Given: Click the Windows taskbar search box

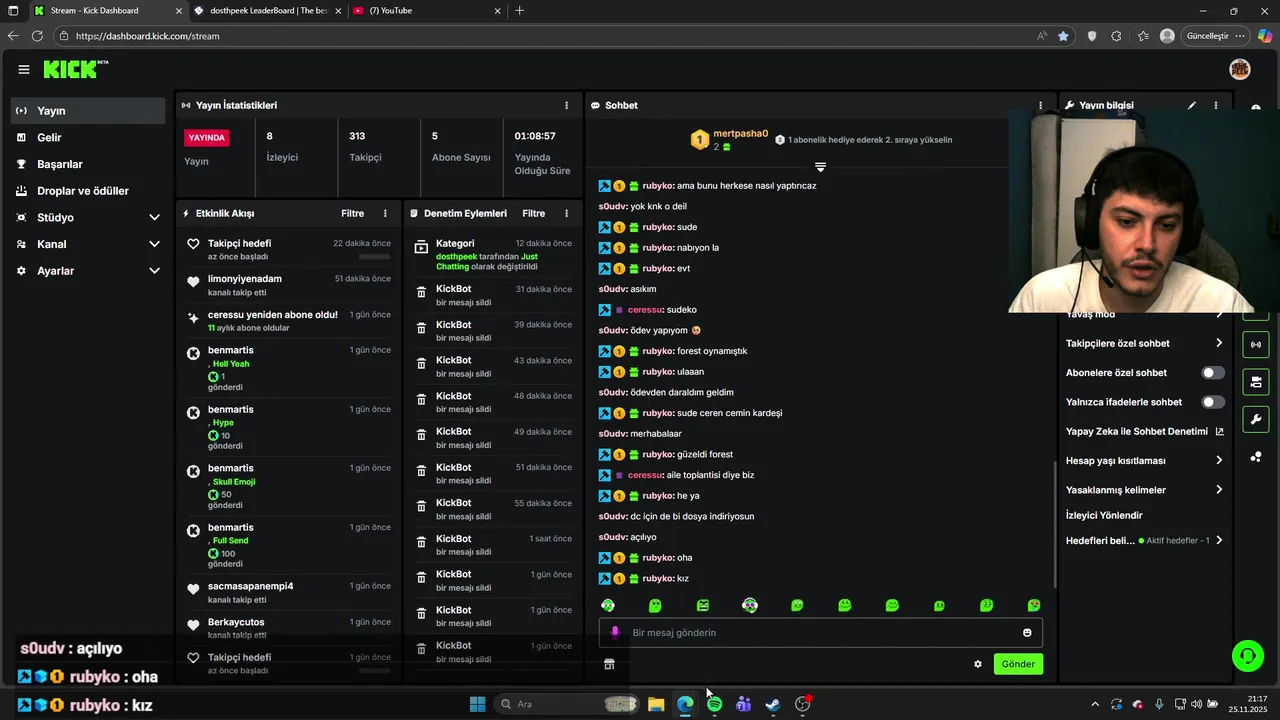Looking at the screenshot, I should 565,704.
